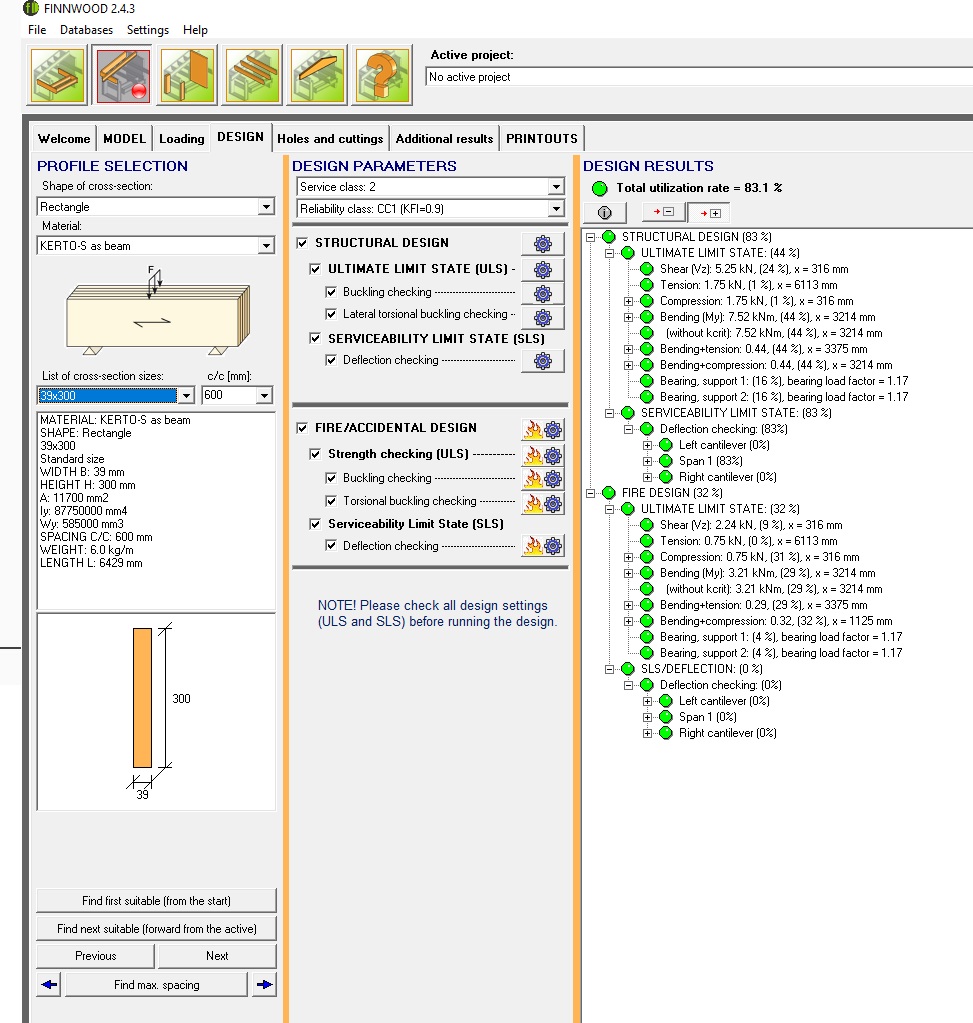Uncheck Lateral torsional buckling checking
This screenshot has height=1023, width=973.
[x=331, y=314]
